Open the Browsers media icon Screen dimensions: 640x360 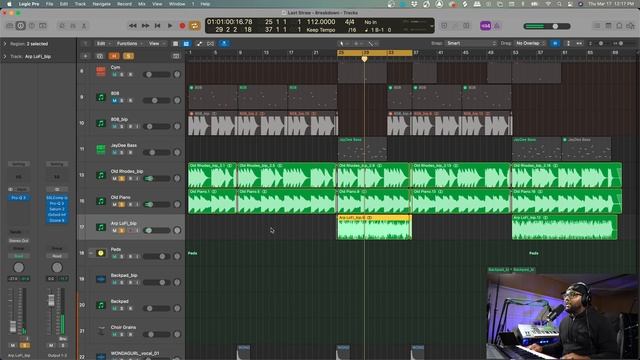(x=631, y=26)
